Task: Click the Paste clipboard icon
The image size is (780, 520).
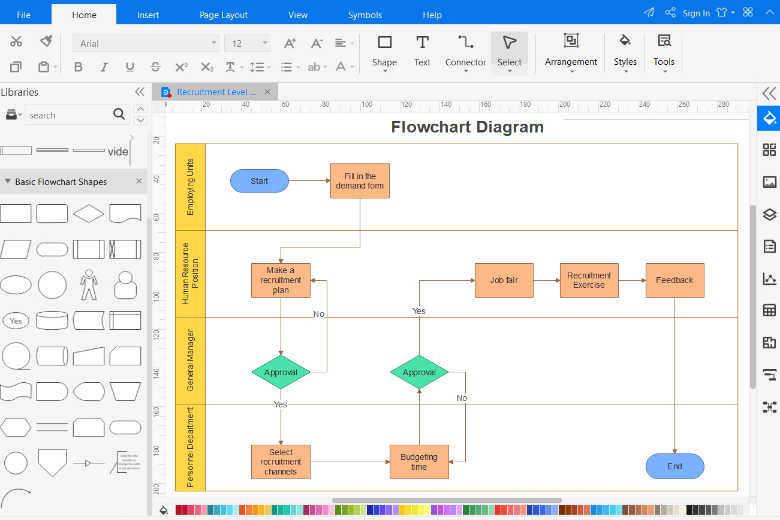Action: pos(44,67)
